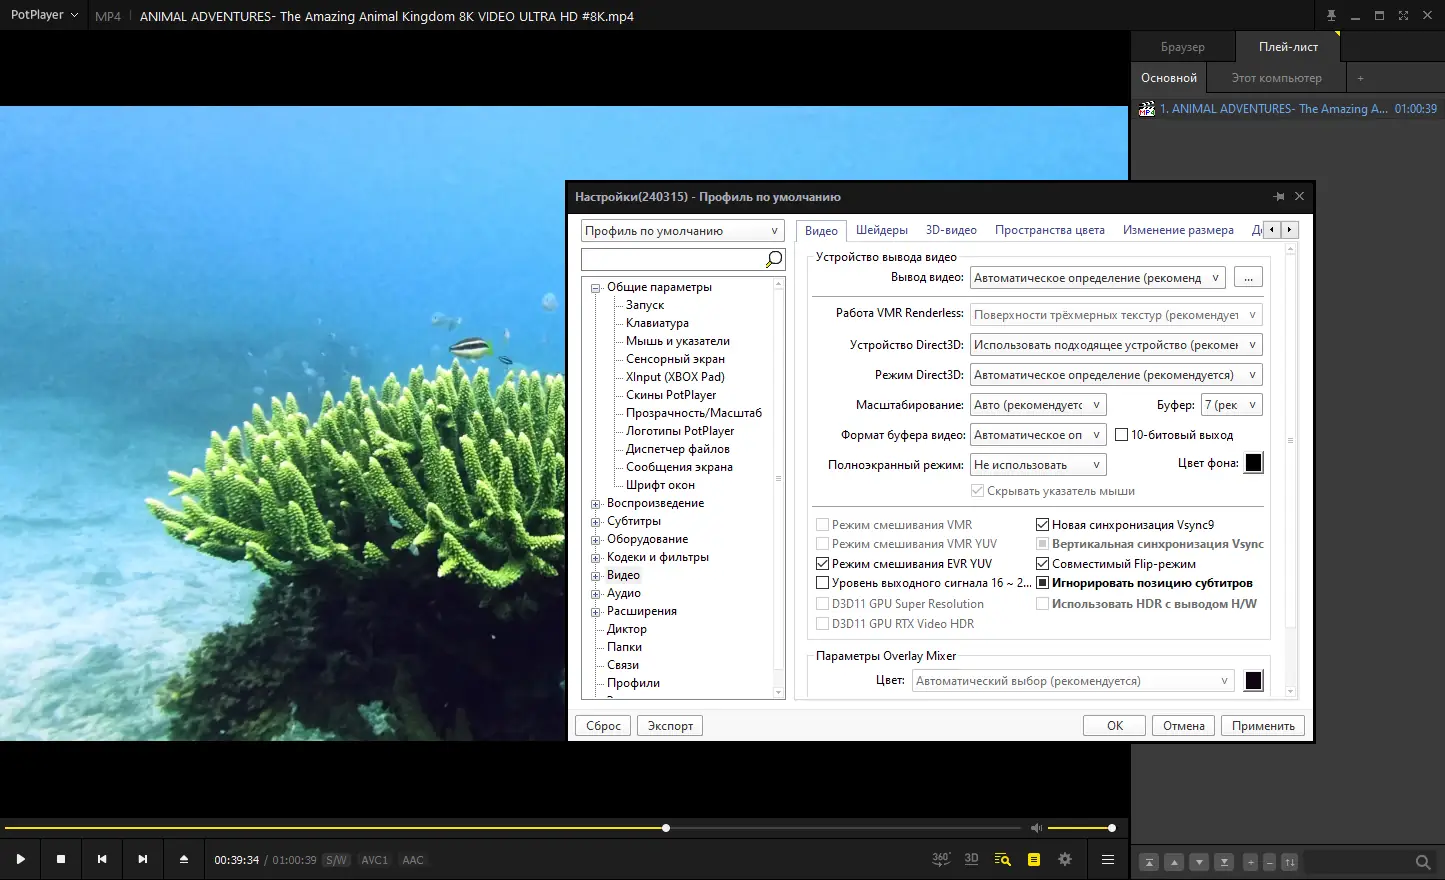The image size is (1445, 880).
Task: Expand the Субтитры tree node
Action: pos(596,522)
